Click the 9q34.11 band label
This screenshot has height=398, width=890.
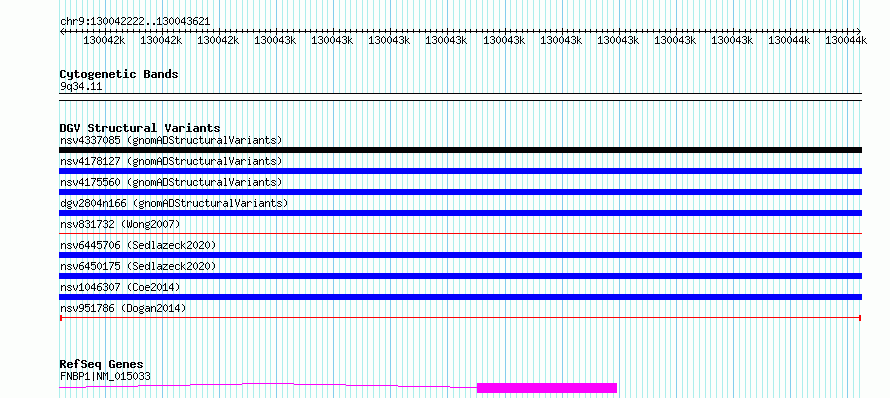(x=81, y=86)
